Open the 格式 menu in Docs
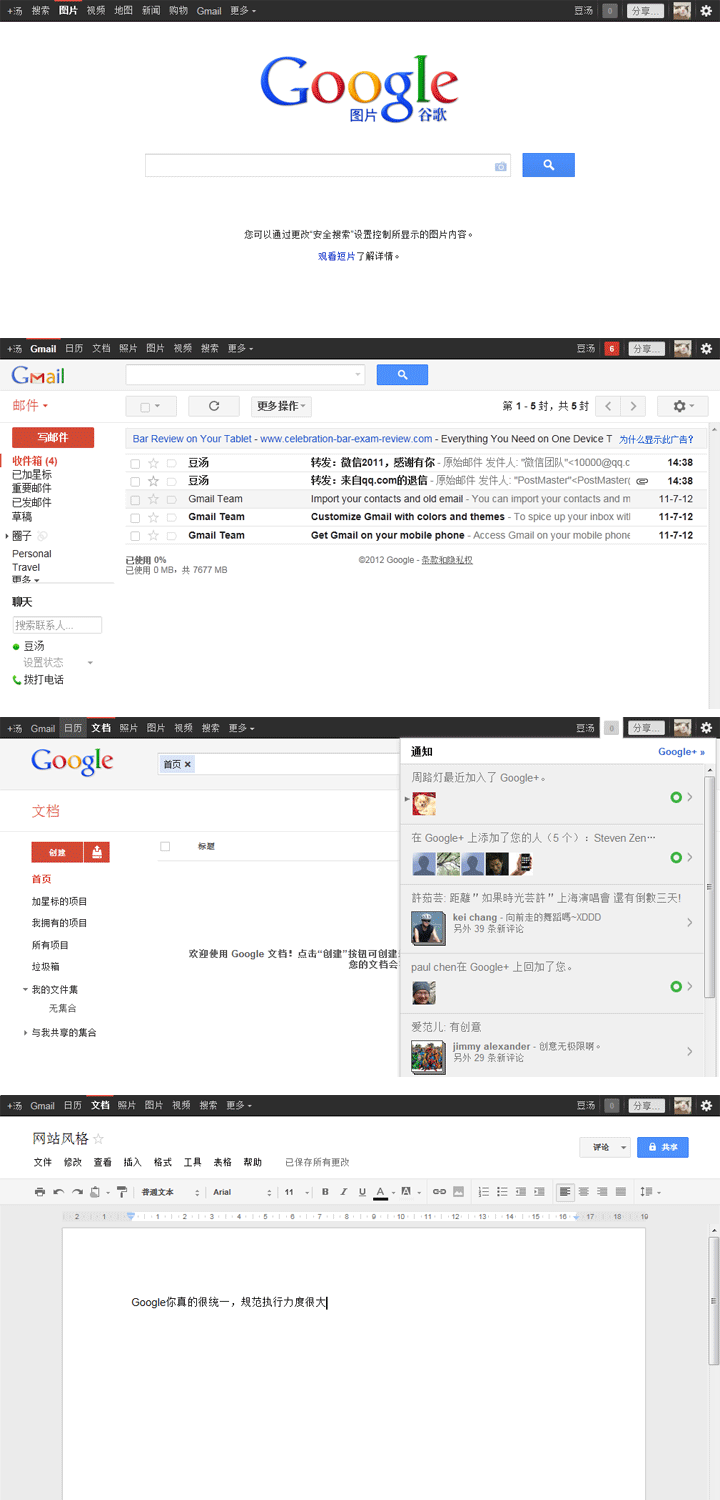The image size is (720, 1500). tap(162, 1162)
